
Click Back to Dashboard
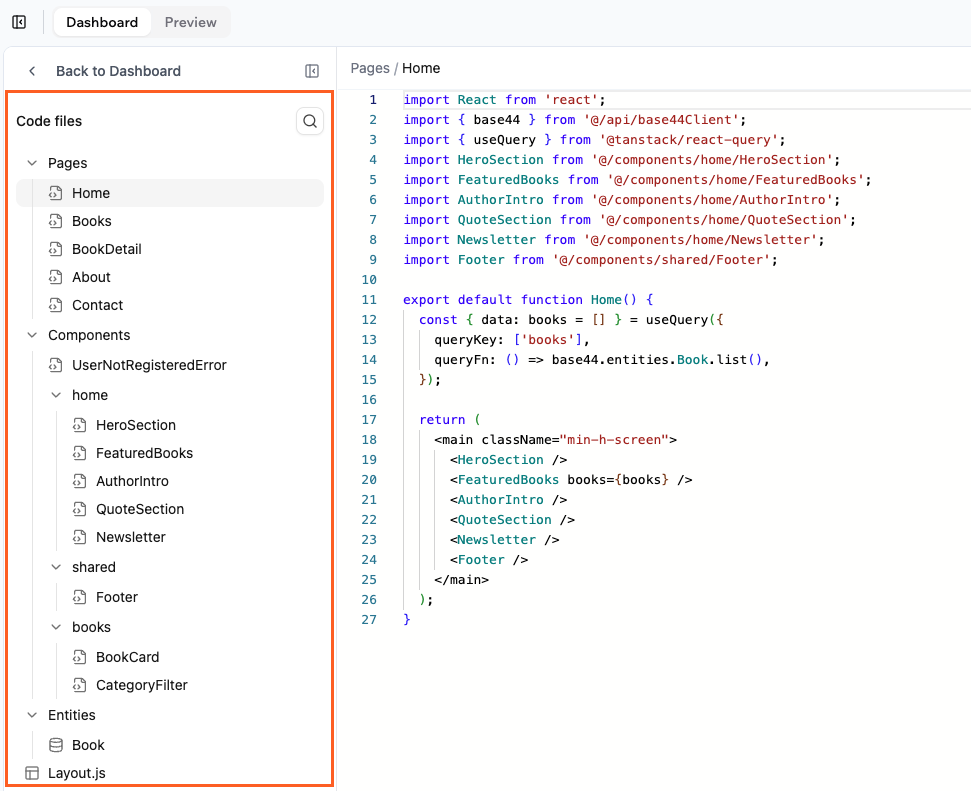point(120,70)
